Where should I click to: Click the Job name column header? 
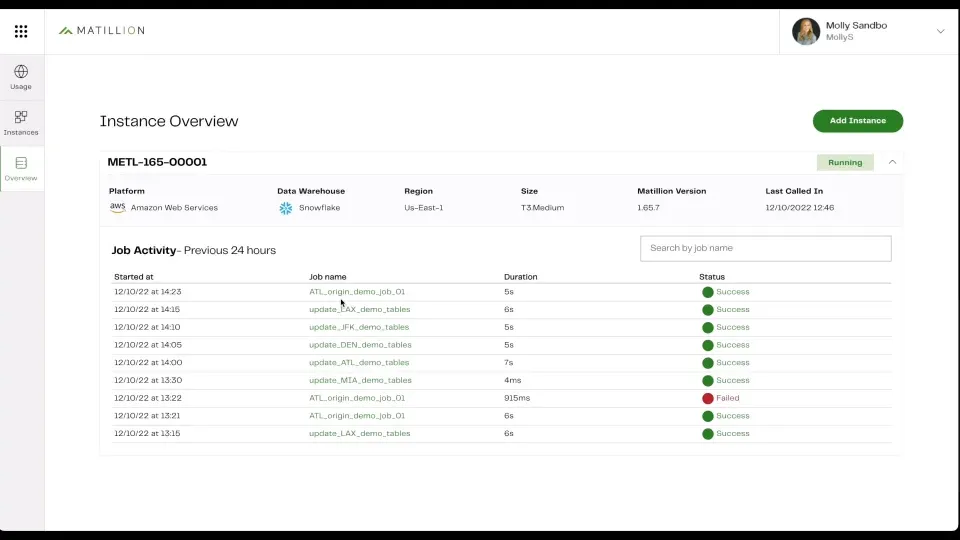[328, 277]
